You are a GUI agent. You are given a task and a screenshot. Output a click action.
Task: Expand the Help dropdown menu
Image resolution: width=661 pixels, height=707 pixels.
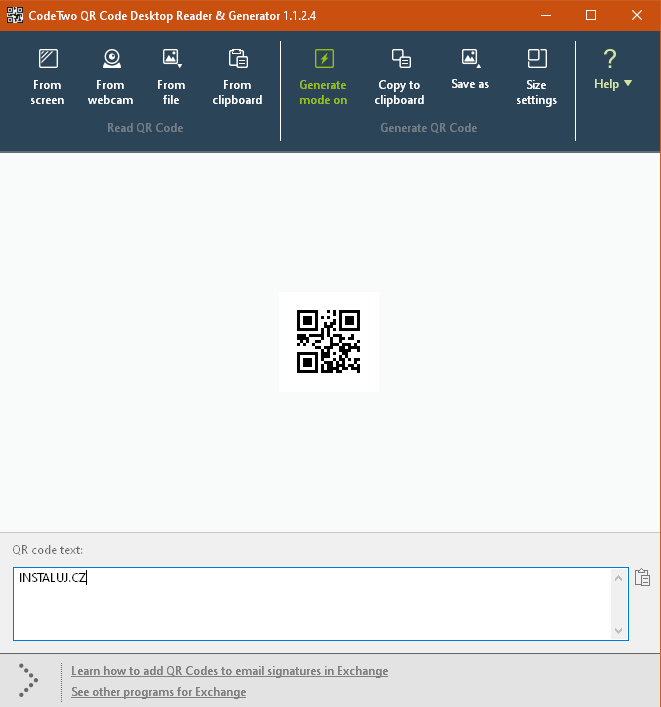(x=612, y=70)
